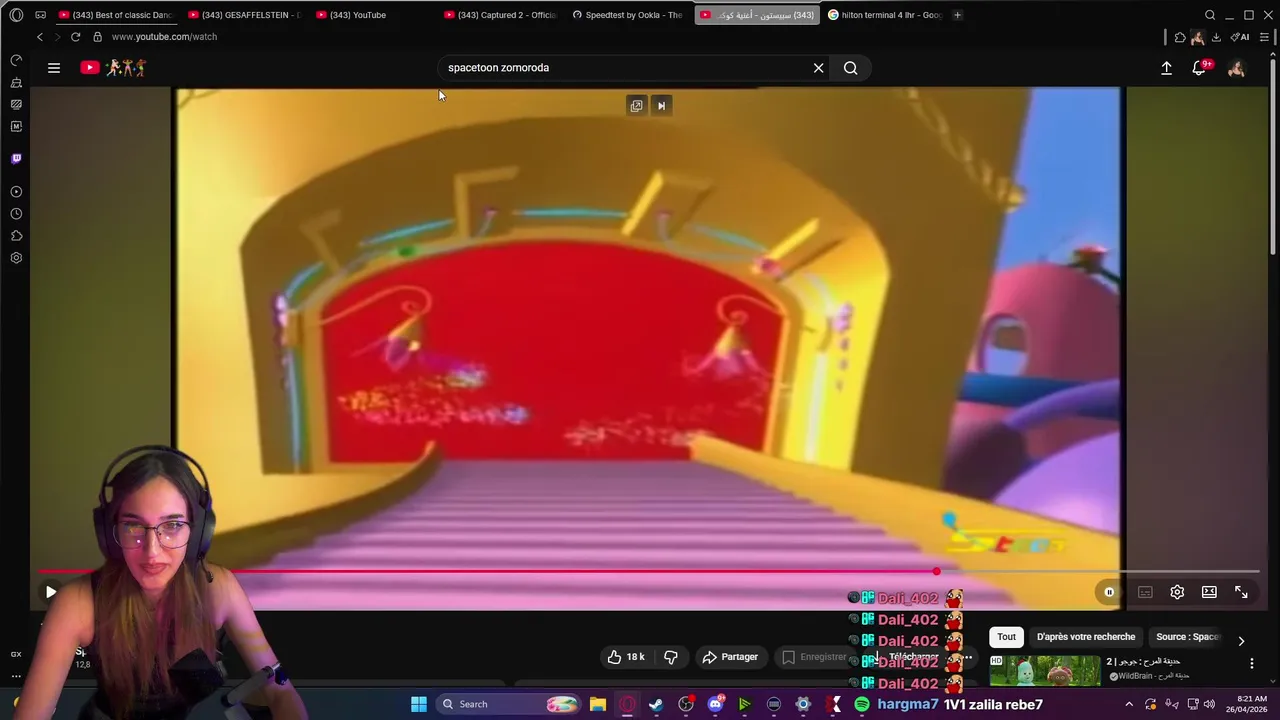Image resolution: width=1280 pixels, height=720 pixels.
Task: Toggle autoplay switch in player
Action: (1109, 592)
